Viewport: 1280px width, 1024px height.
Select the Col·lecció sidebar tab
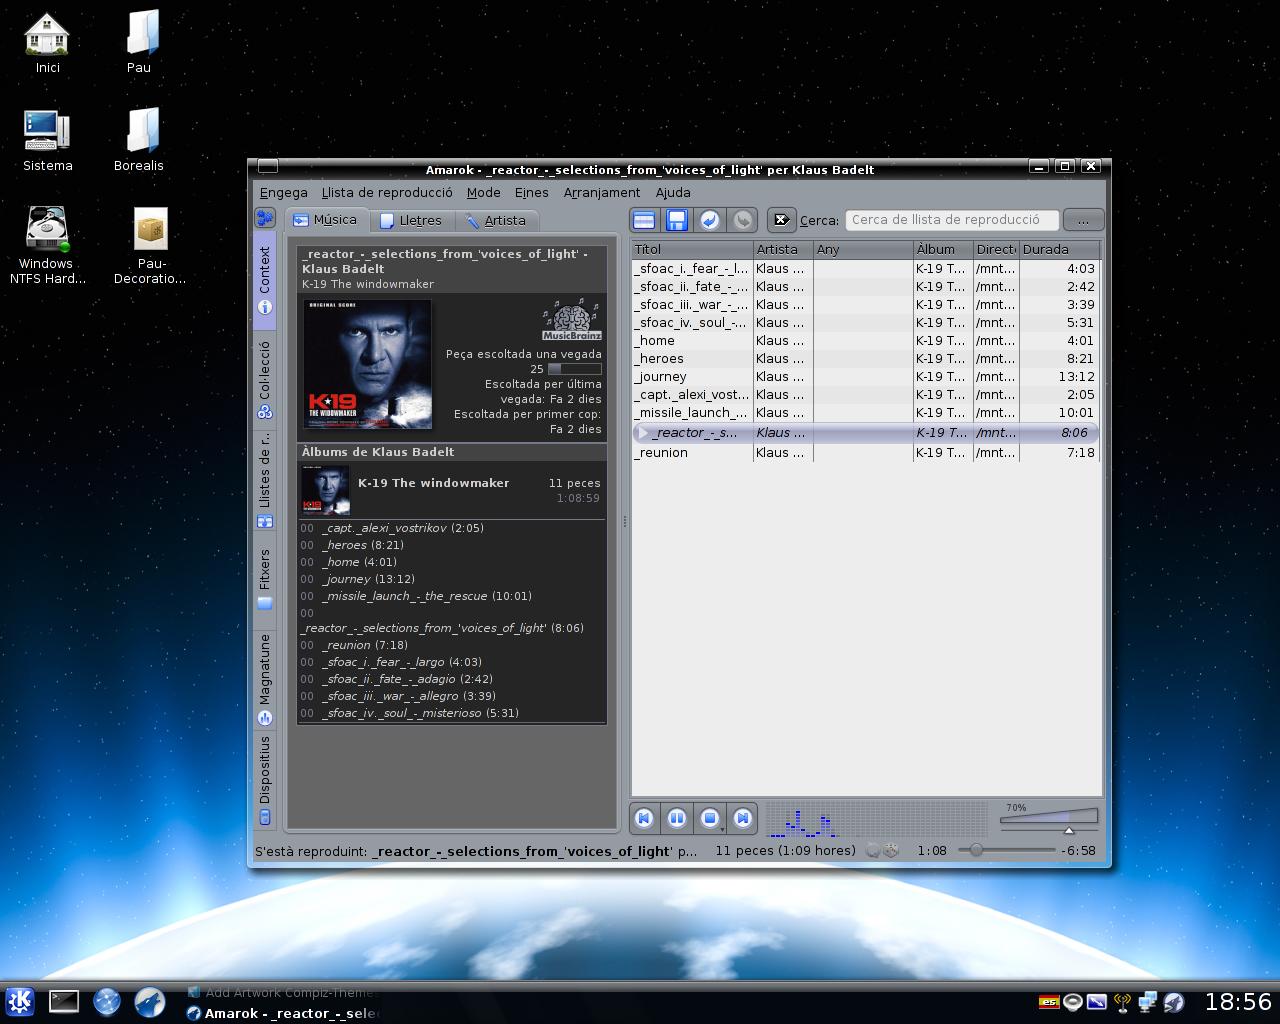[265, 379]
